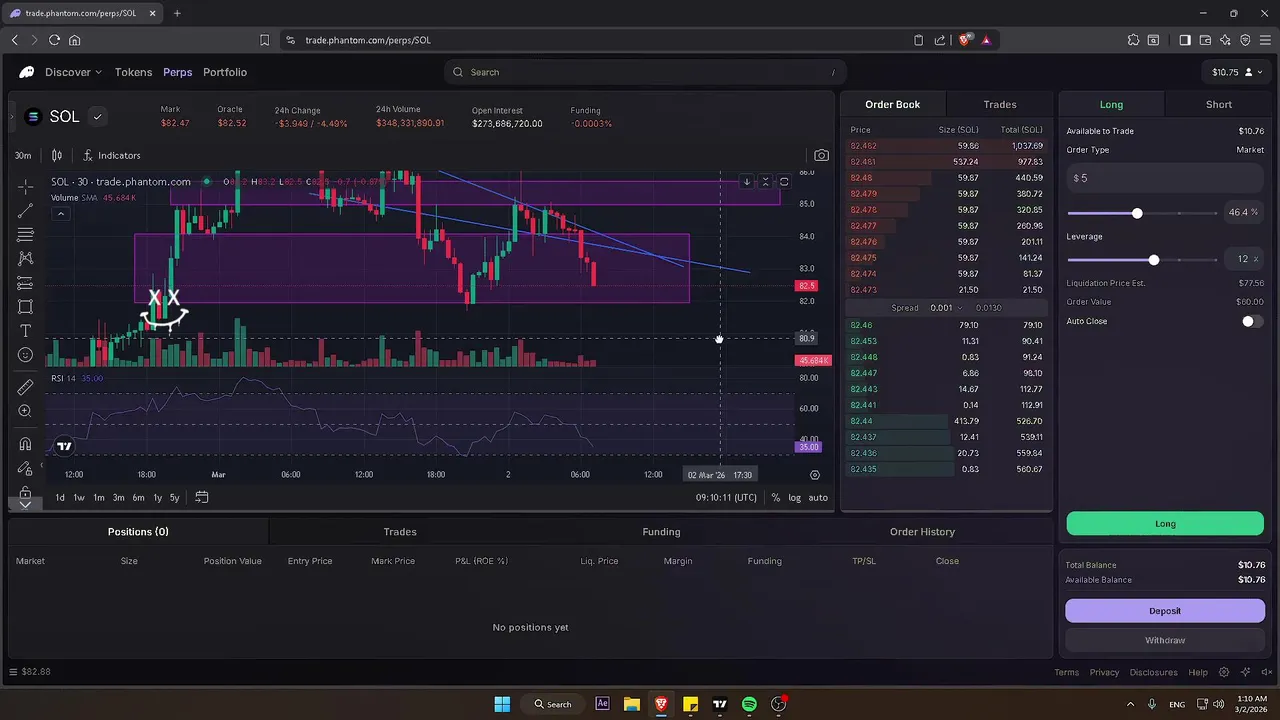Click the order size percentage slider handle
Image resolution: width=1280 pixels, height=720 pixels.
pyautogui.click(x=1137, y=213)
